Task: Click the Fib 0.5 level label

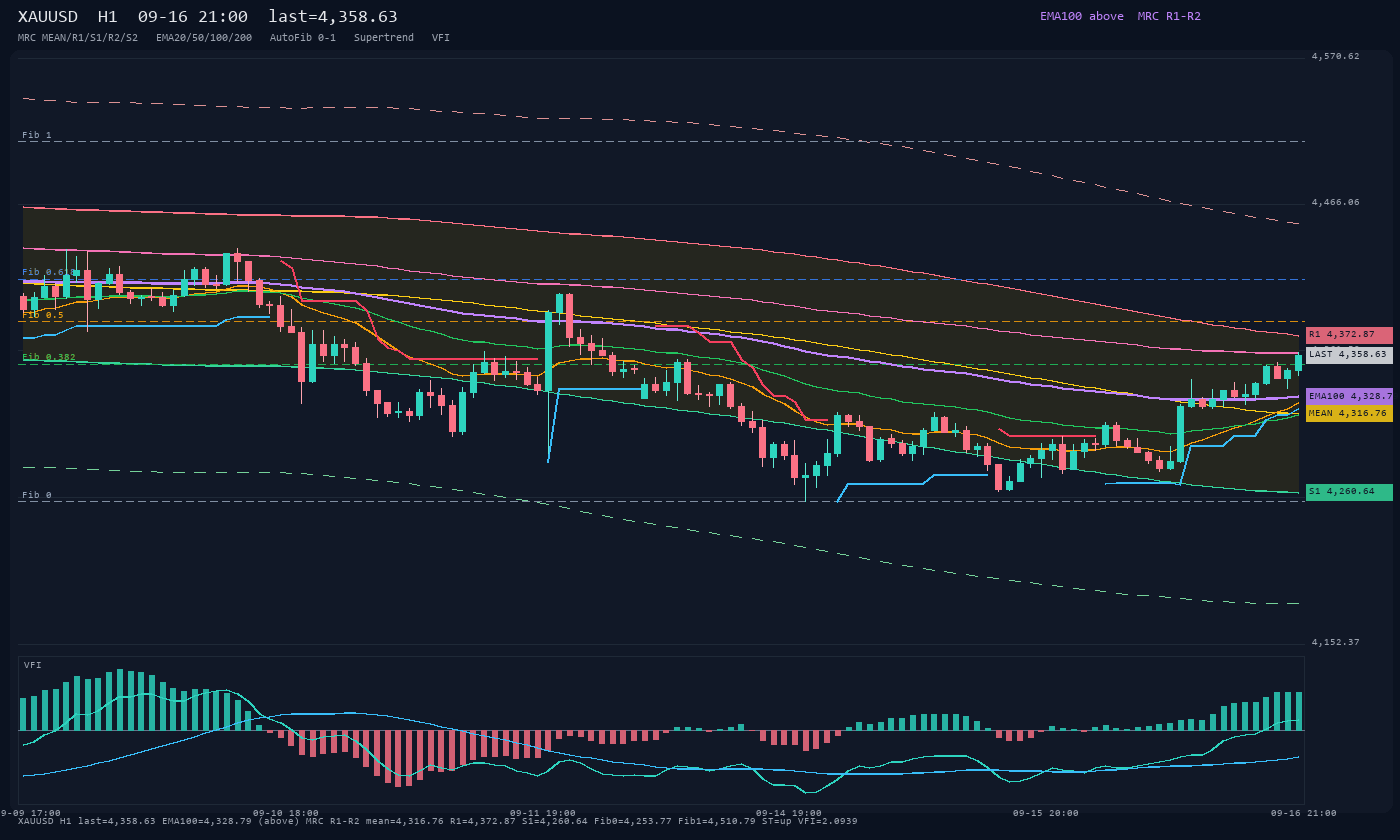Action: click(43, 315)
